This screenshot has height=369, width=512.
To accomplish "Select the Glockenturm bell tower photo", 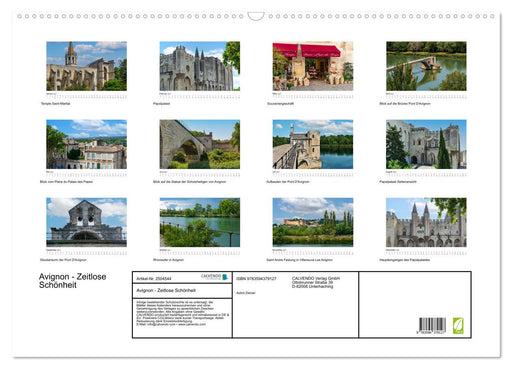I will tap(86, 222).
